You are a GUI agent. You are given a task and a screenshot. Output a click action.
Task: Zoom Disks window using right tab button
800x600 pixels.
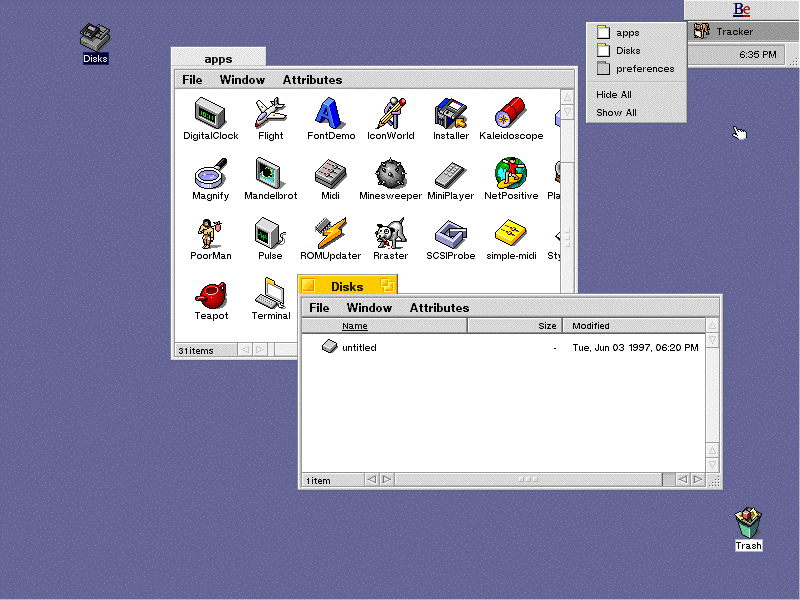point(387,285)
